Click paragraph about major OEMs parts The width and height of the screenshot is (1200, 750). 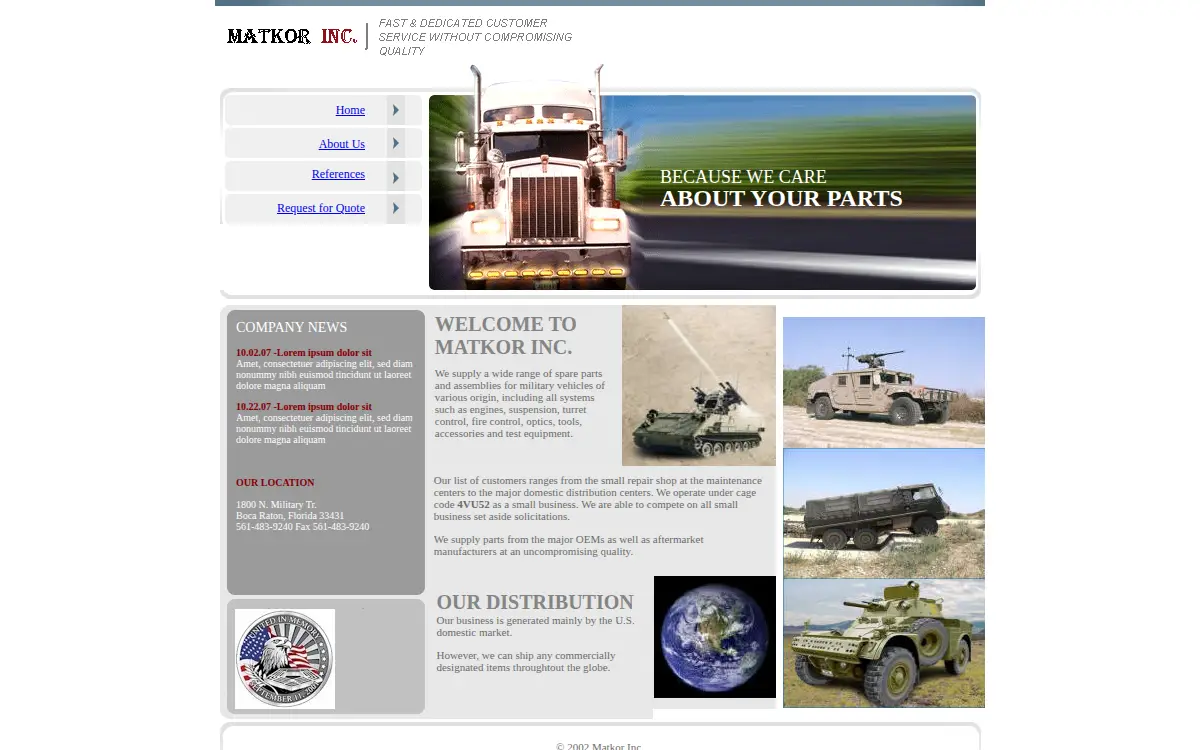(x=569, y=545)
